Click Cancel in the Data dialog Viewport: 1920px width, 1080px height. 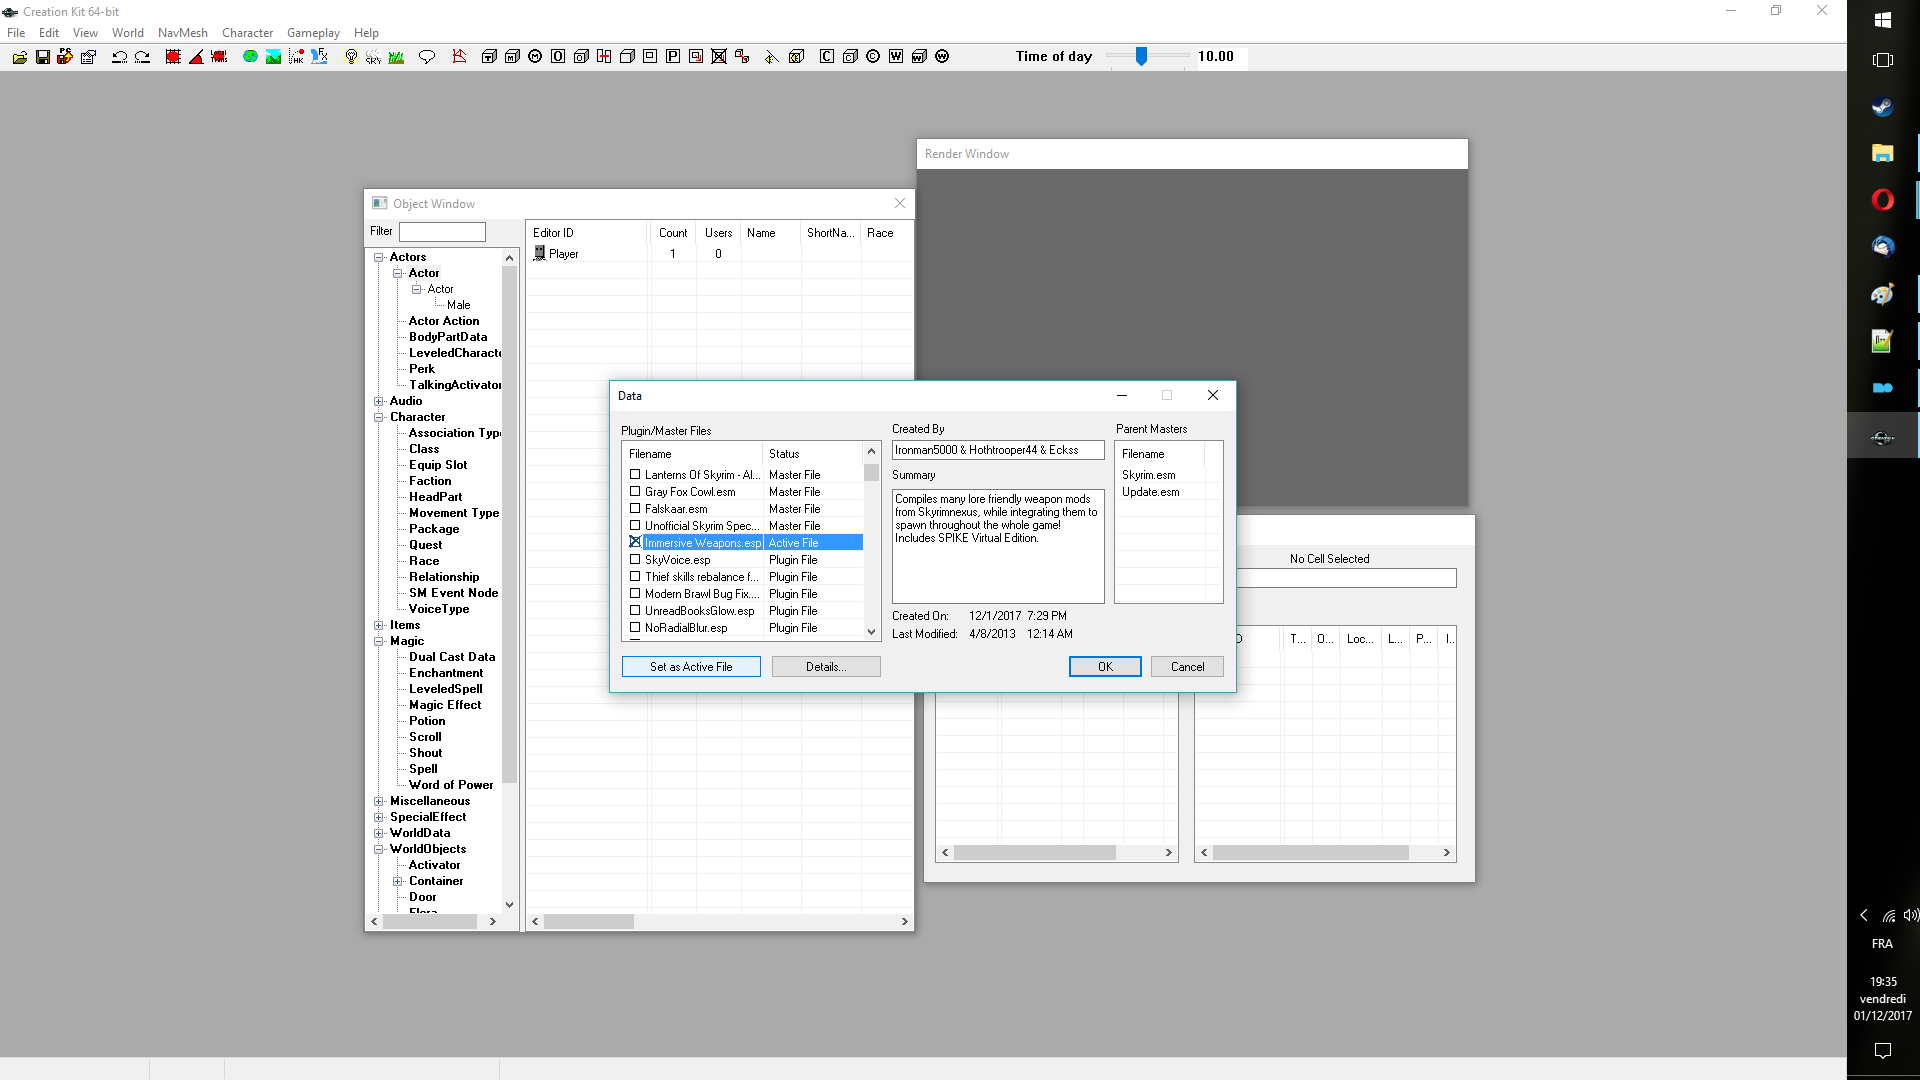[1187, 667]
